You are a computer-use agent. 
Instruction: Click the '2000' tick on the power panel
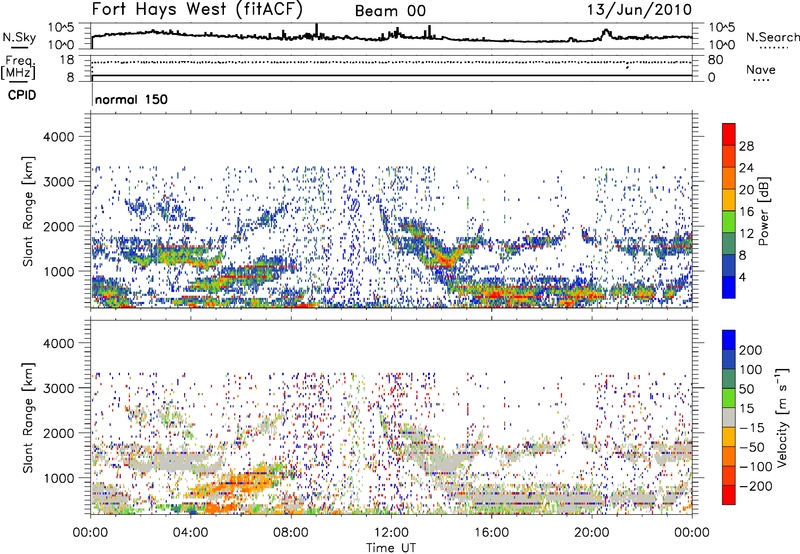[59, 226]
